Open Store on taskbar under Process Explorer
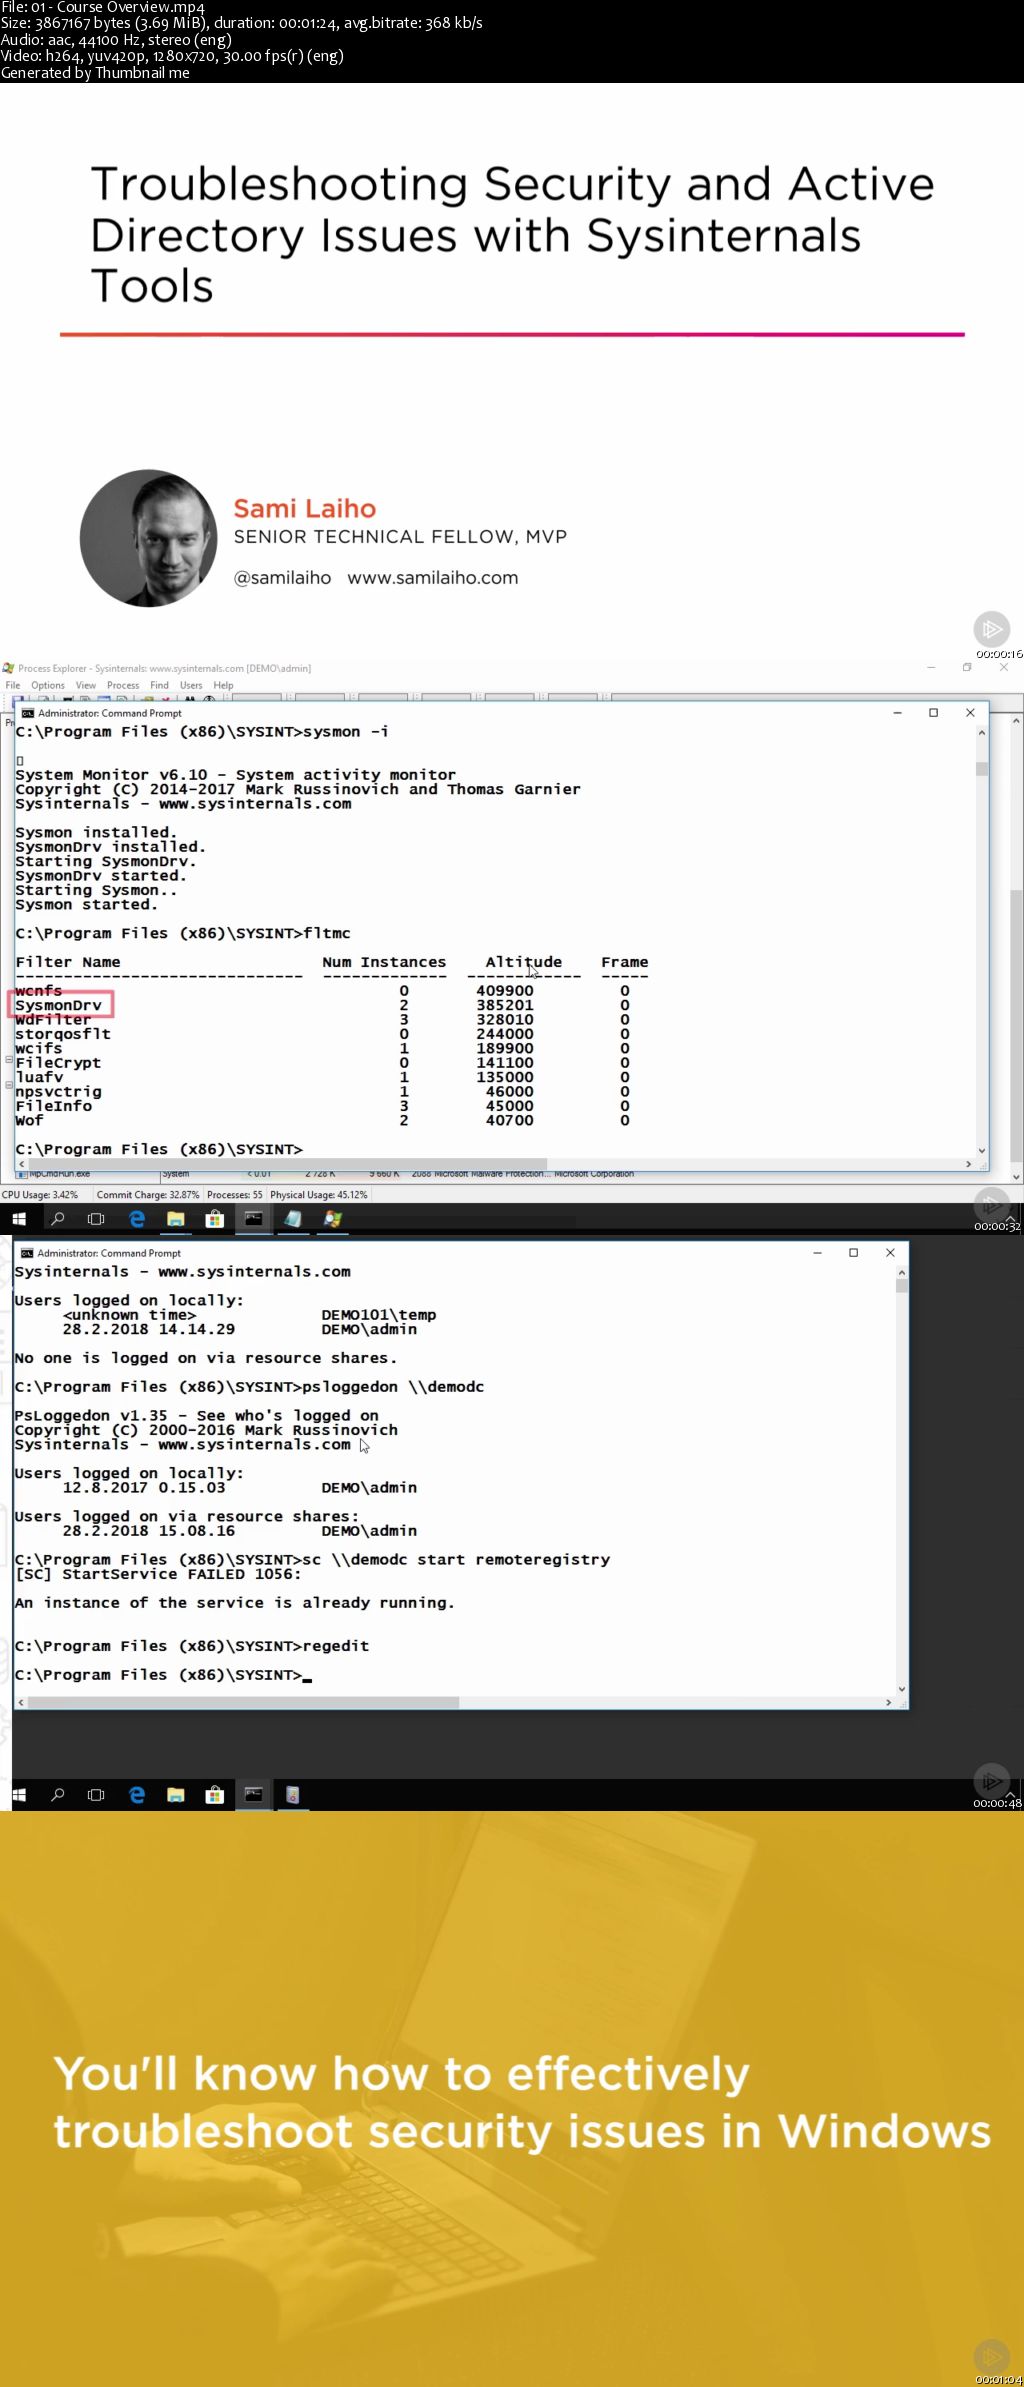The image size is (1024, 2387). [214, 1219]
